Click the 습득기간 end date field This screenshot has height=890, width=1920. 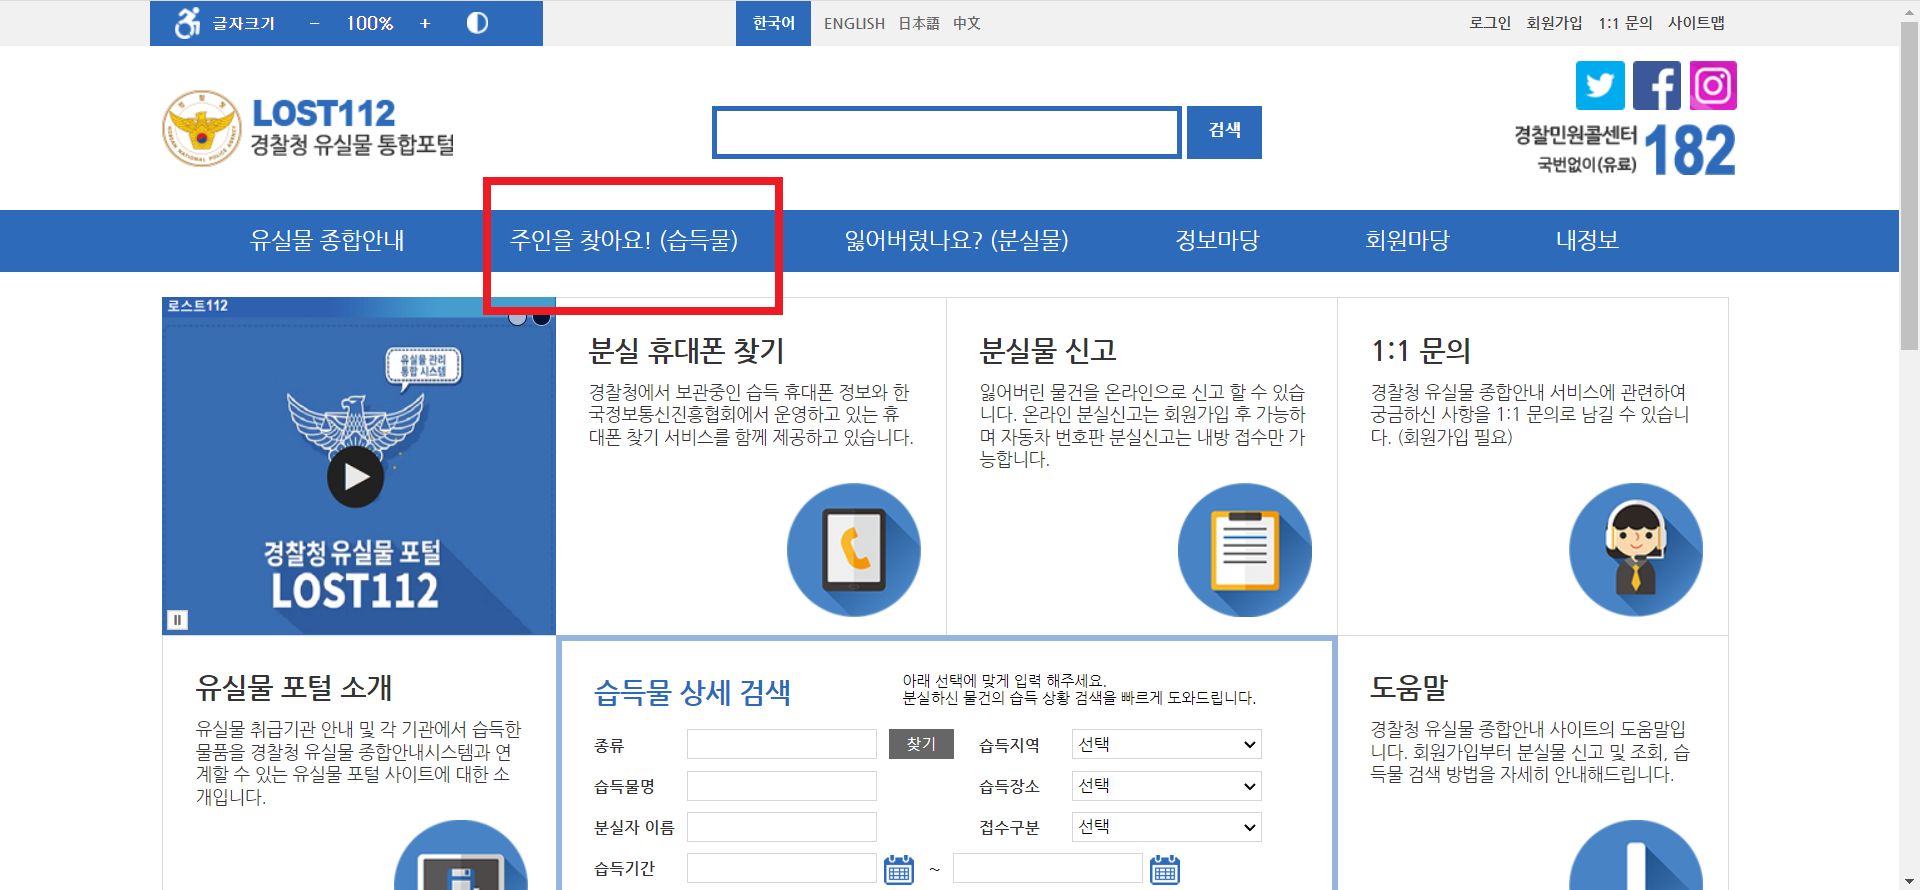[x=1048, y=868]
